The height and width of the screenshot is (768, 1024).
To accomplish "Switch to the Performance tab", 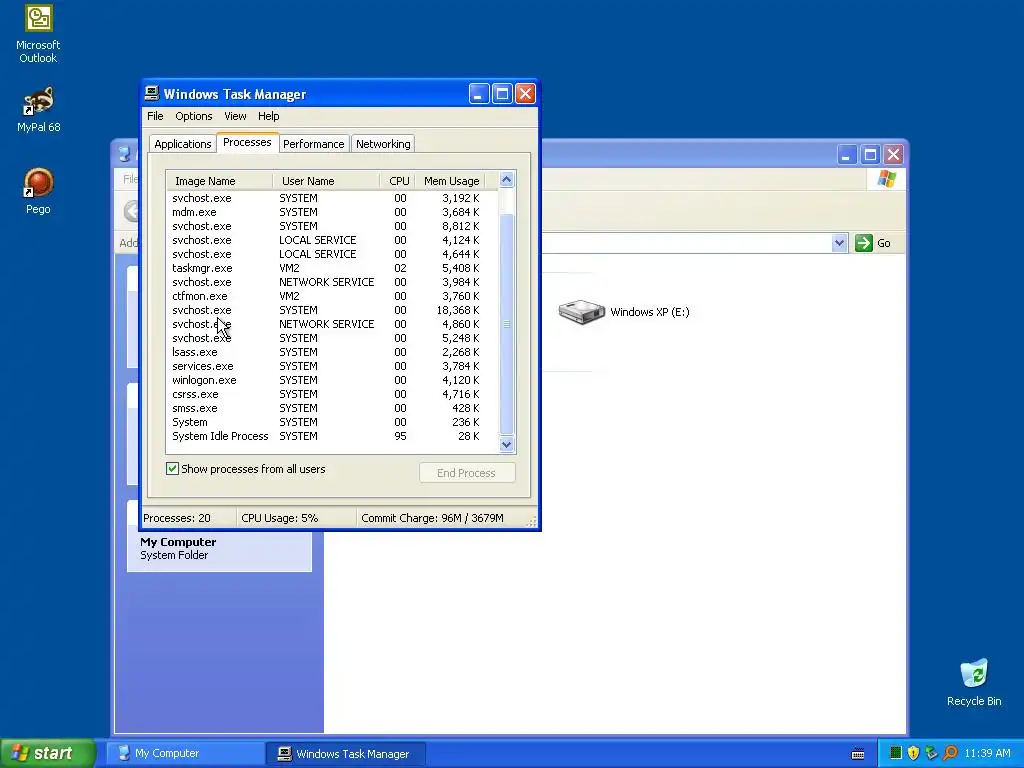I will click(313, 144).
